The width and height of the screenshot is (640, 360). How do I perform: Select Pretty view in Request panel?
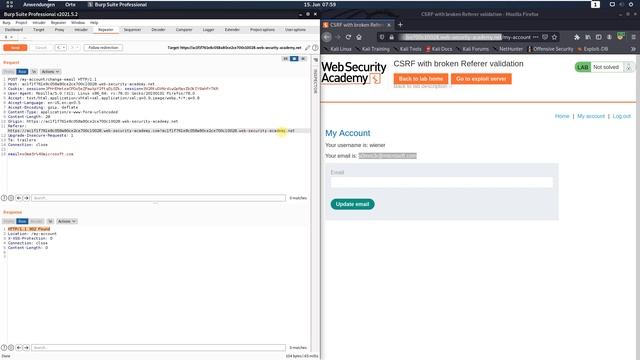point(9,71)
